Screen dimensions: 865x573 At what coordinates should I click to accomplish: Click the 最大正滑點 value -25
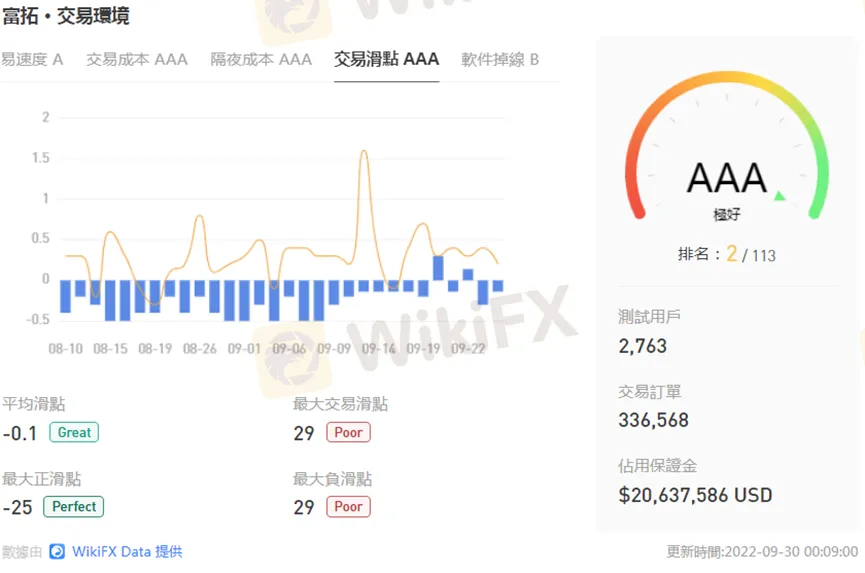18,507
